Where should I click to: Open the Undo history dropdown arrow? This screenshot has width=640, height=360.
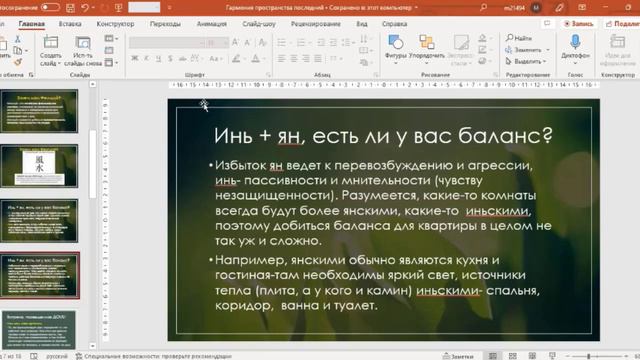coord(93,8)
